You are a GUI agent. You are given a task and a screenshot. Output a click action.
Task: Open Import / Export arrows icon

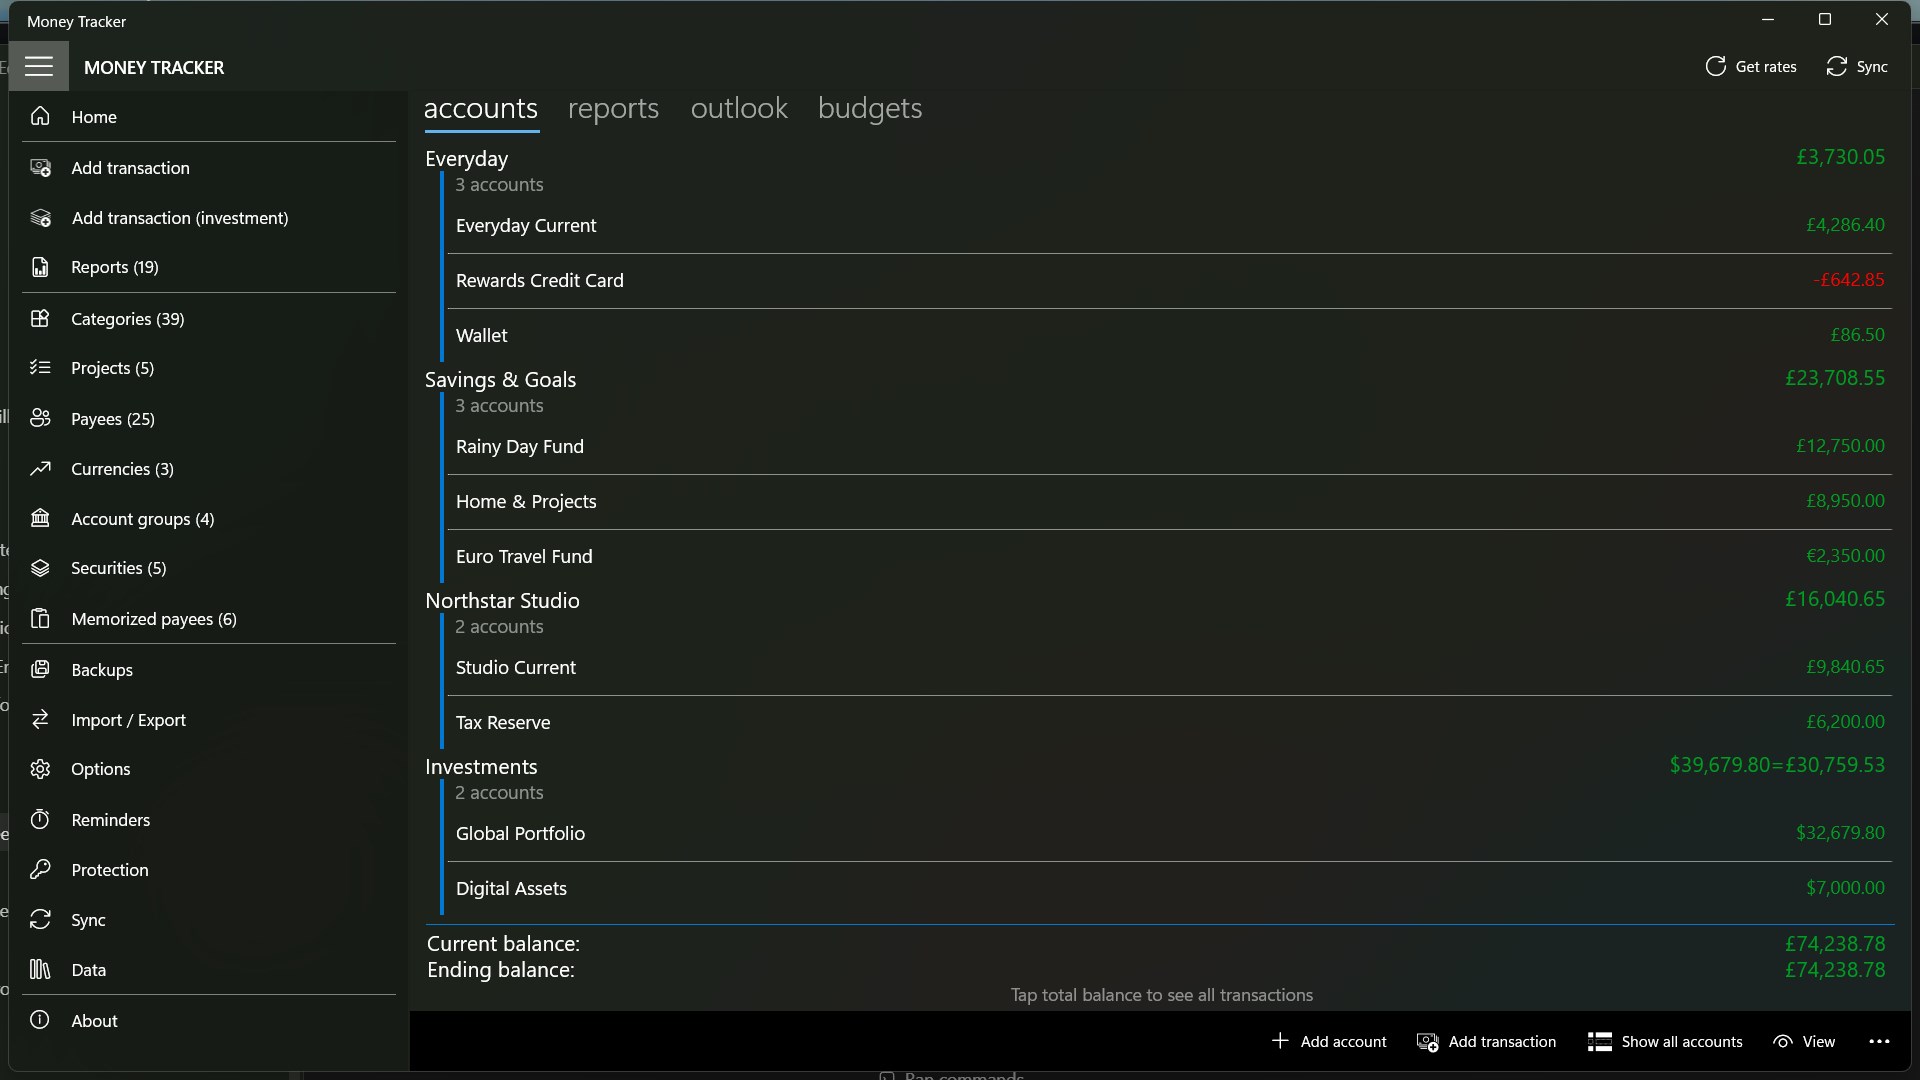point(40,720)
